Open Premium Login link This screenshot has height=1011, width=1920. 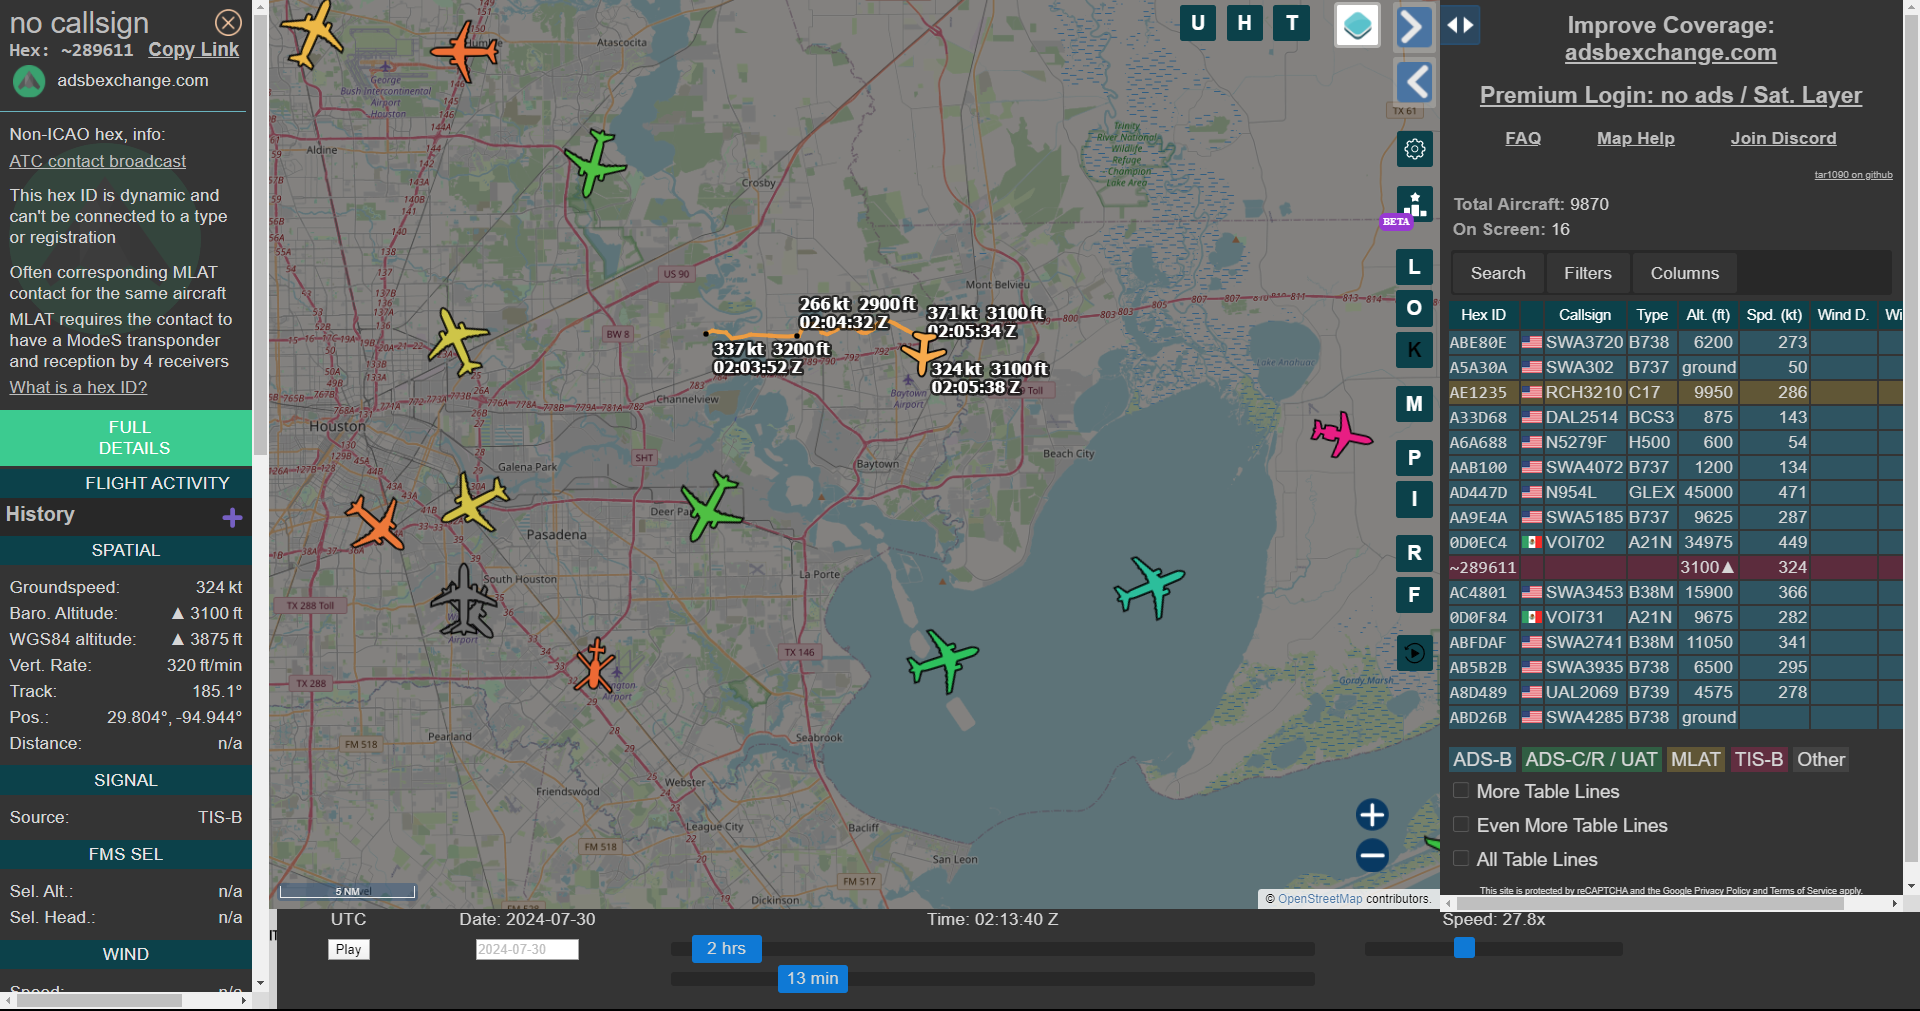point(1671,95)
